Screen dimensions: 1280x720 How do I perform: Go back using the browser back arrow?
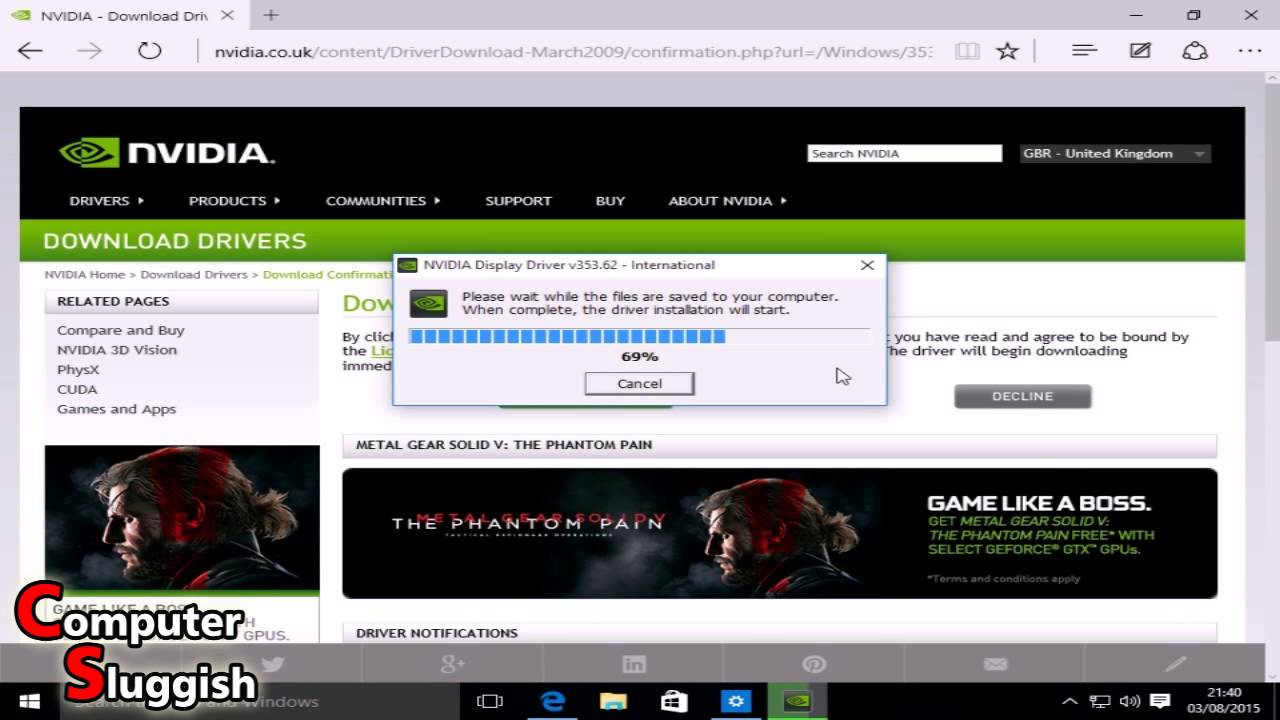pos(30,51)
